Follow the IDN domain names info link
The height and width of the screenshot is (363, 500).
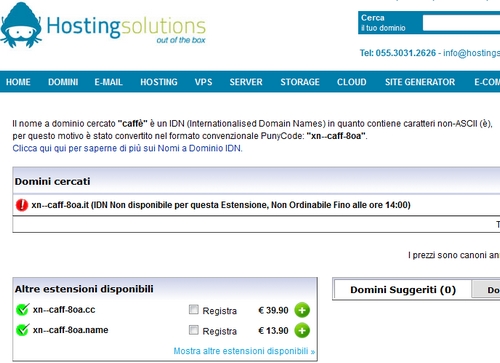click(127, 148)
